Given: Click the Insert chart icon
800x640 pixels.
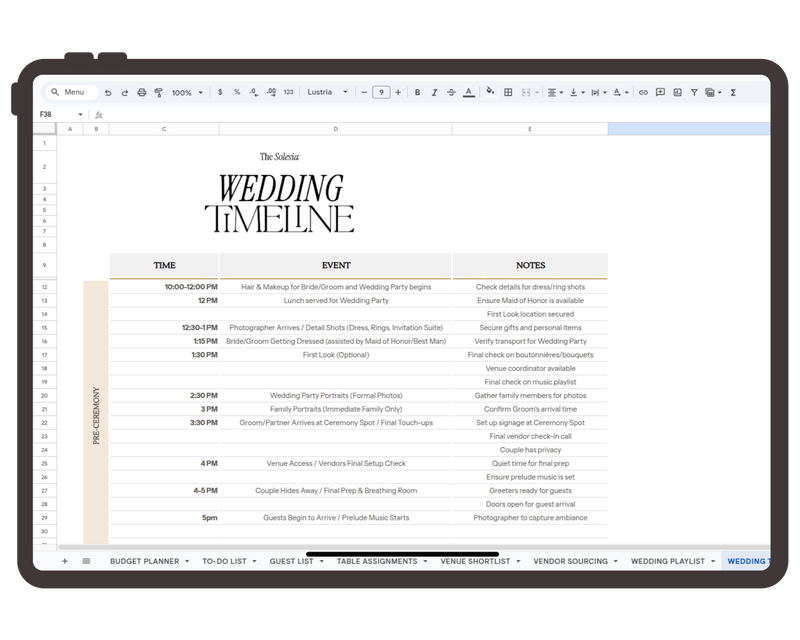Looking at the screenshot, I should point(677,92).
